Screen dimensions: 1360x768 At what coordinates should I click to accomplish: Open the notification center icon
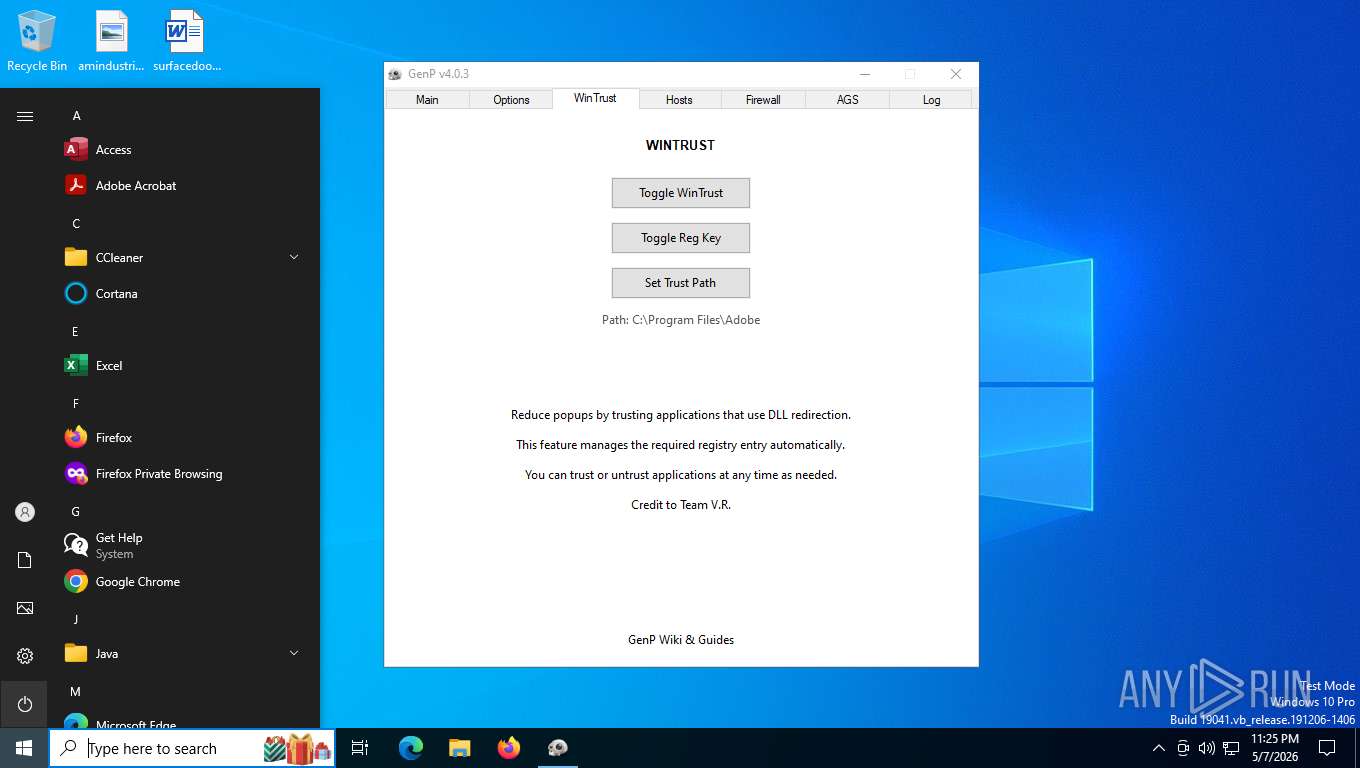point(1327,748)
